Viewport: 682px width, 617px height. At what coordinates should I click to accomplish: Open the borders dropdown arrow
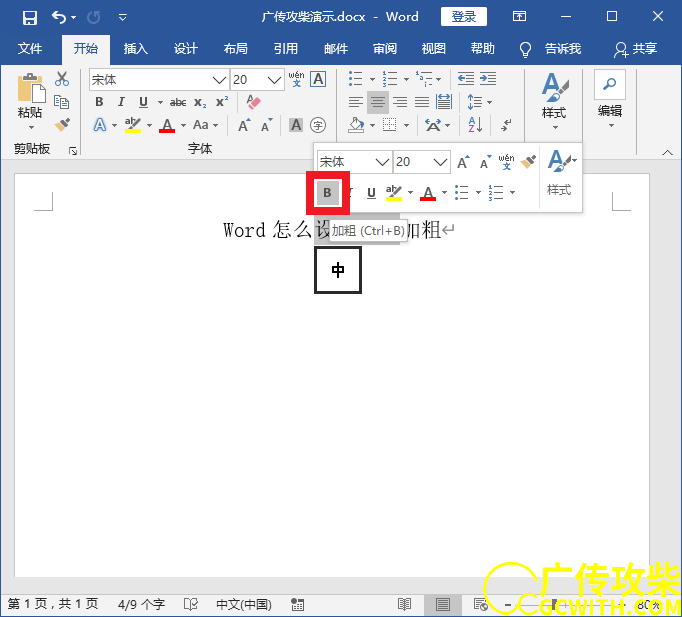point(406,126)
